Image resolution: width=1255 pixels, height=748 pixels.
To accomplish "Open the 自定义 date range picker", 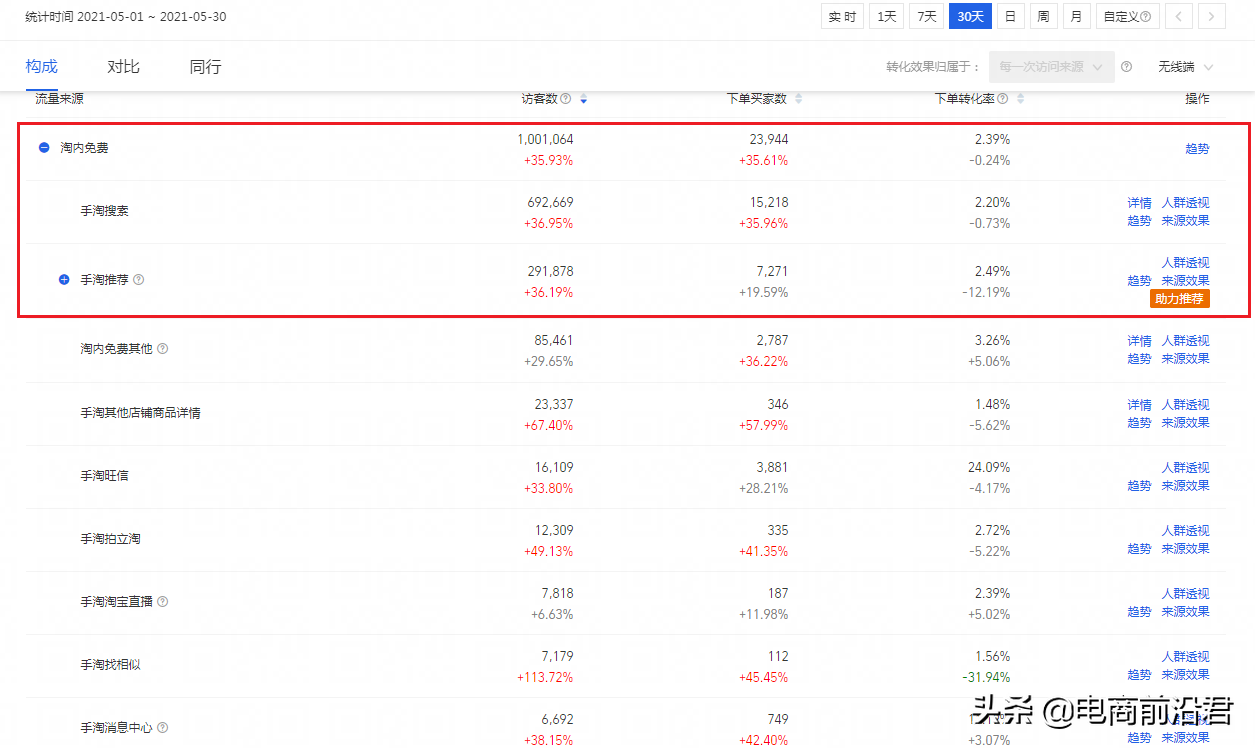I will point(1127,16).
